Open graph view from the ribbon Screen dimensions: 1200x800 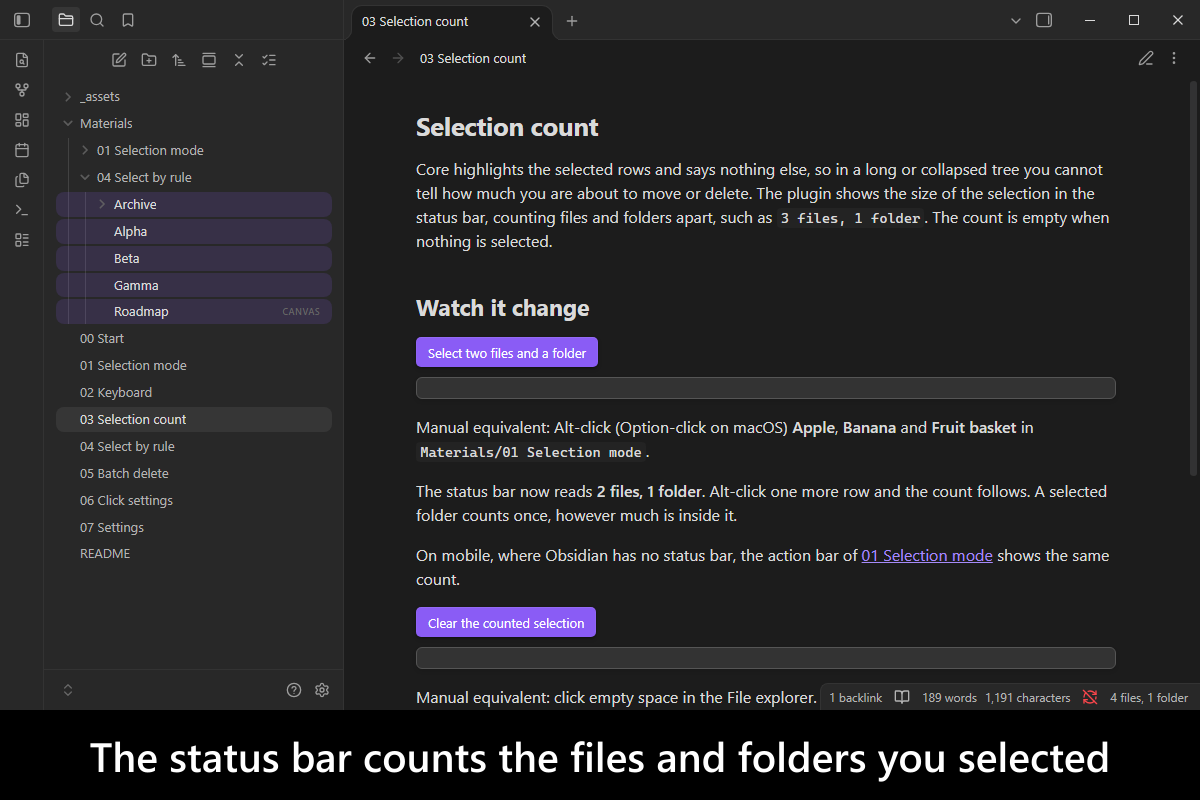coord(22,90)
